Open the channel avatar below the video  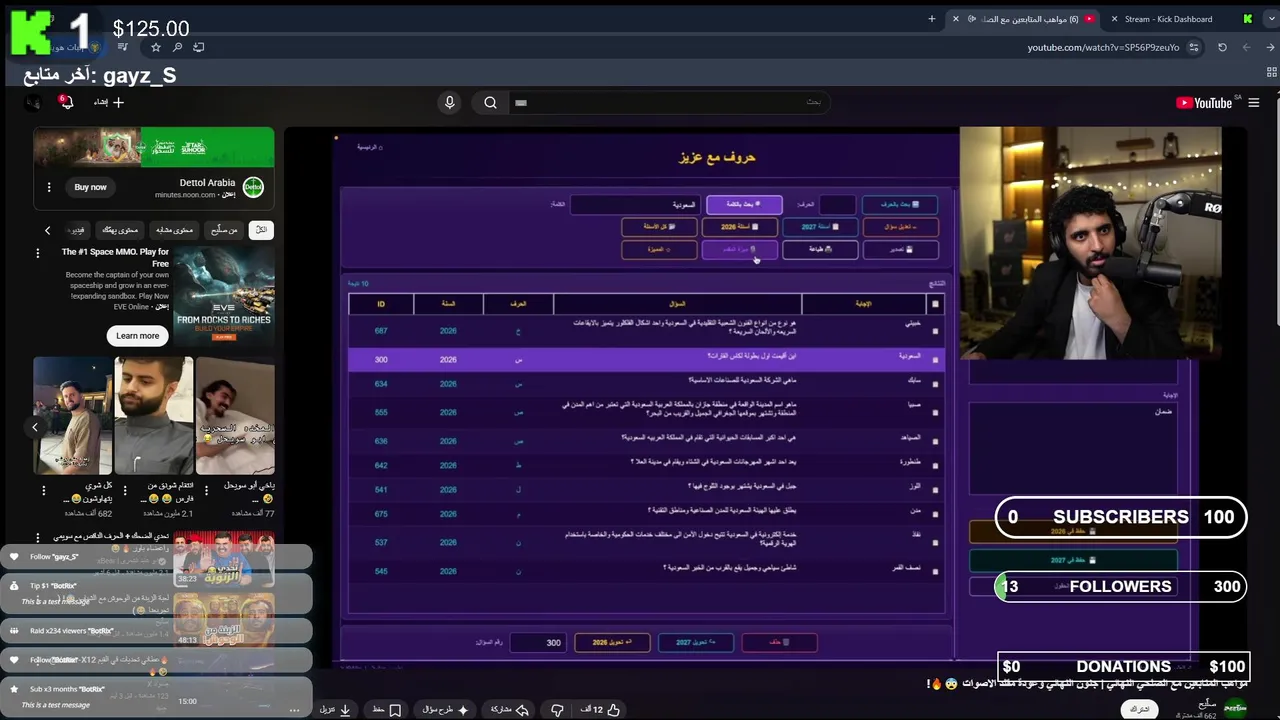pyautogui.click(x=1236, y=708)
